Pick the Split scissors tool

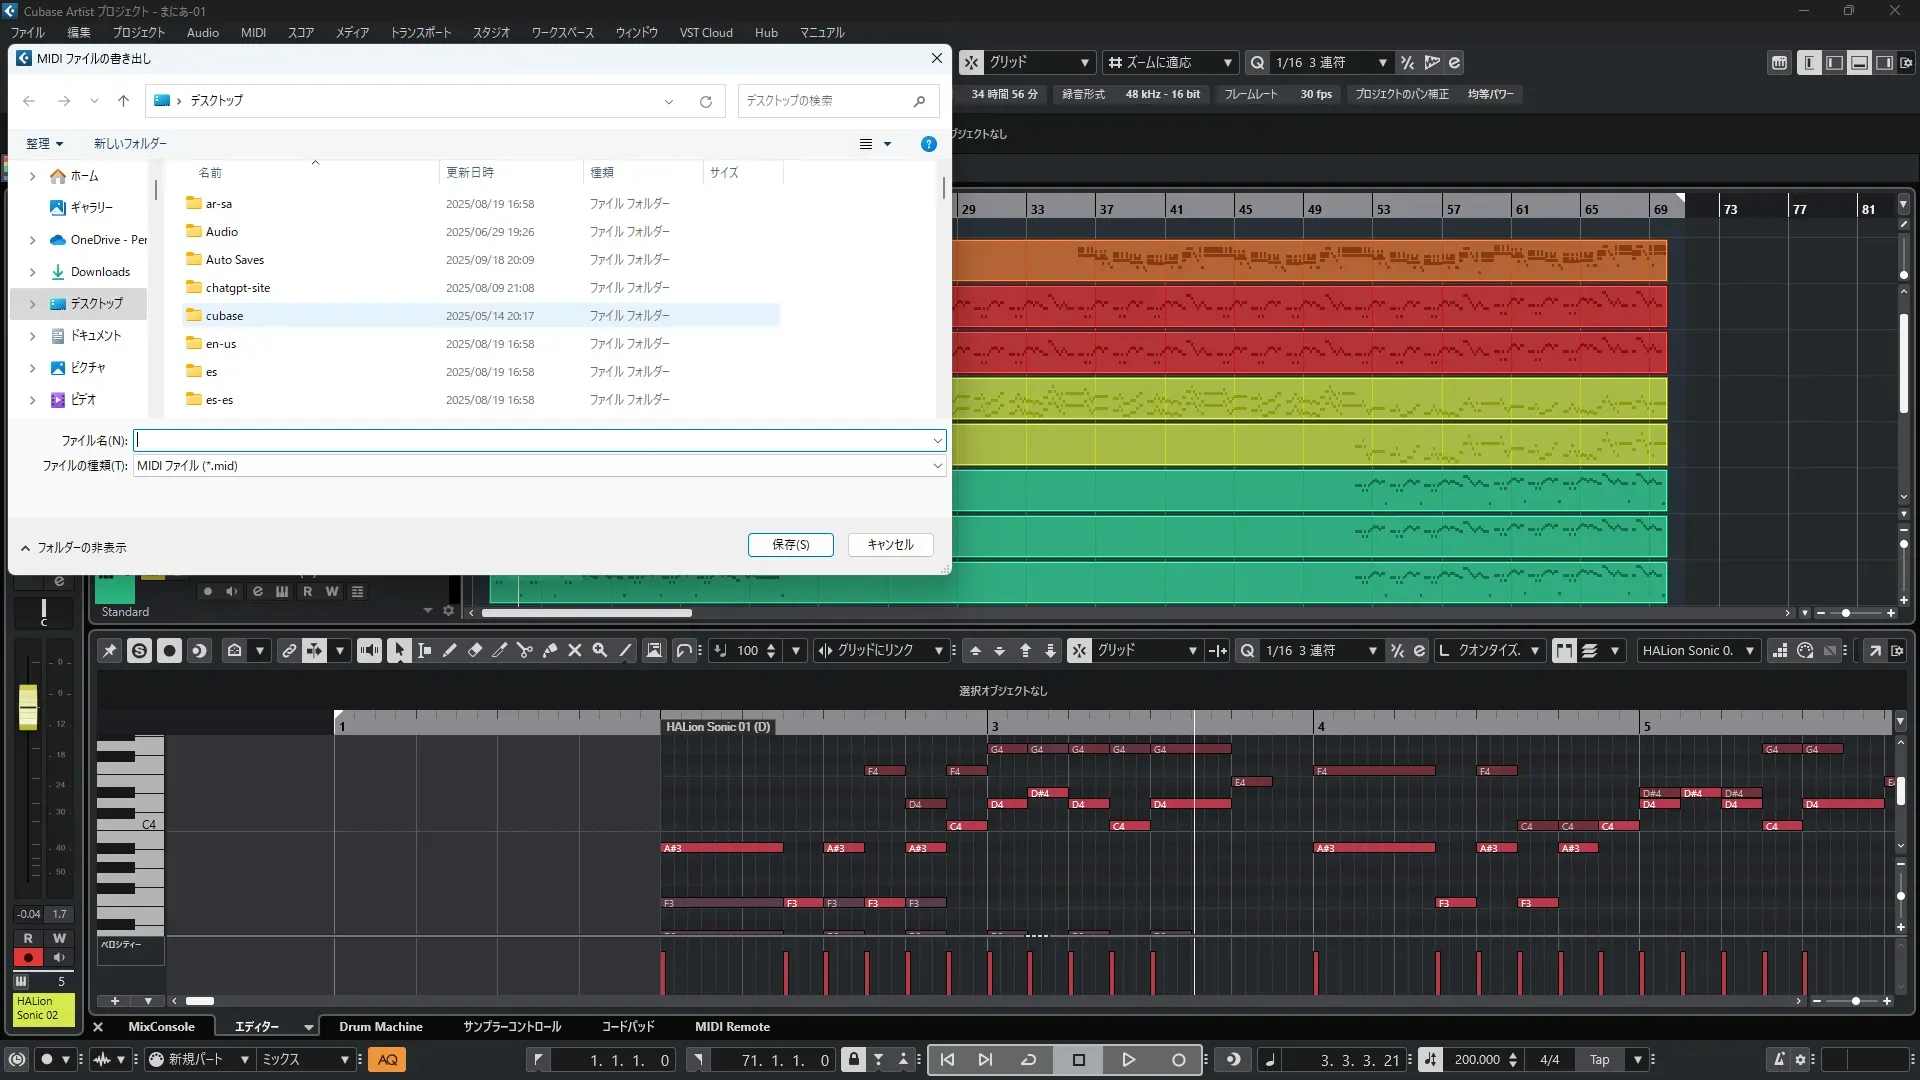point(525,651)
